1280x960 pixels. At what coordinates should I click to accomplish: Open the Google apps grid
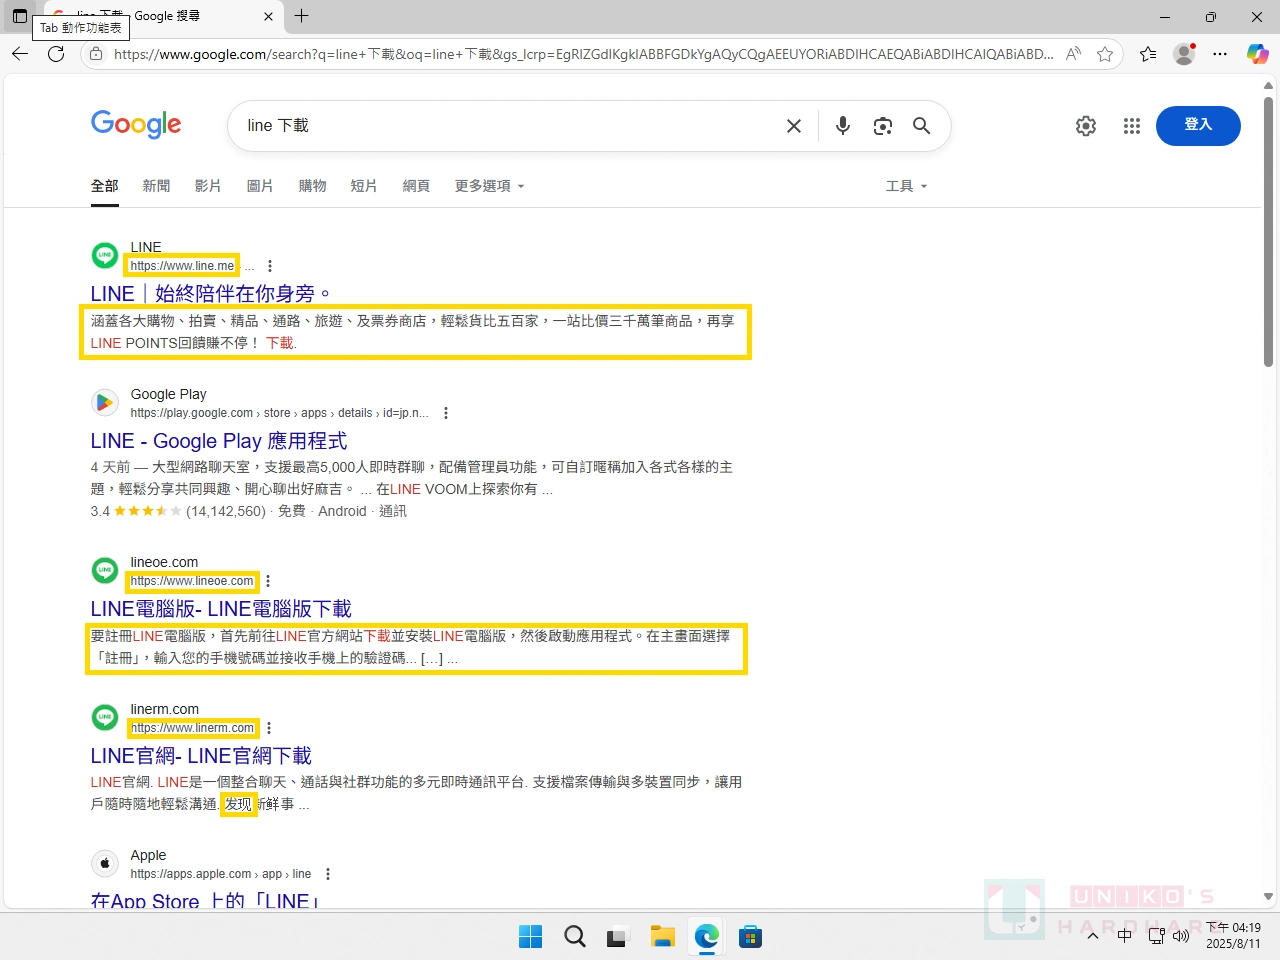pyautogui.click(x=1132, y=126)
